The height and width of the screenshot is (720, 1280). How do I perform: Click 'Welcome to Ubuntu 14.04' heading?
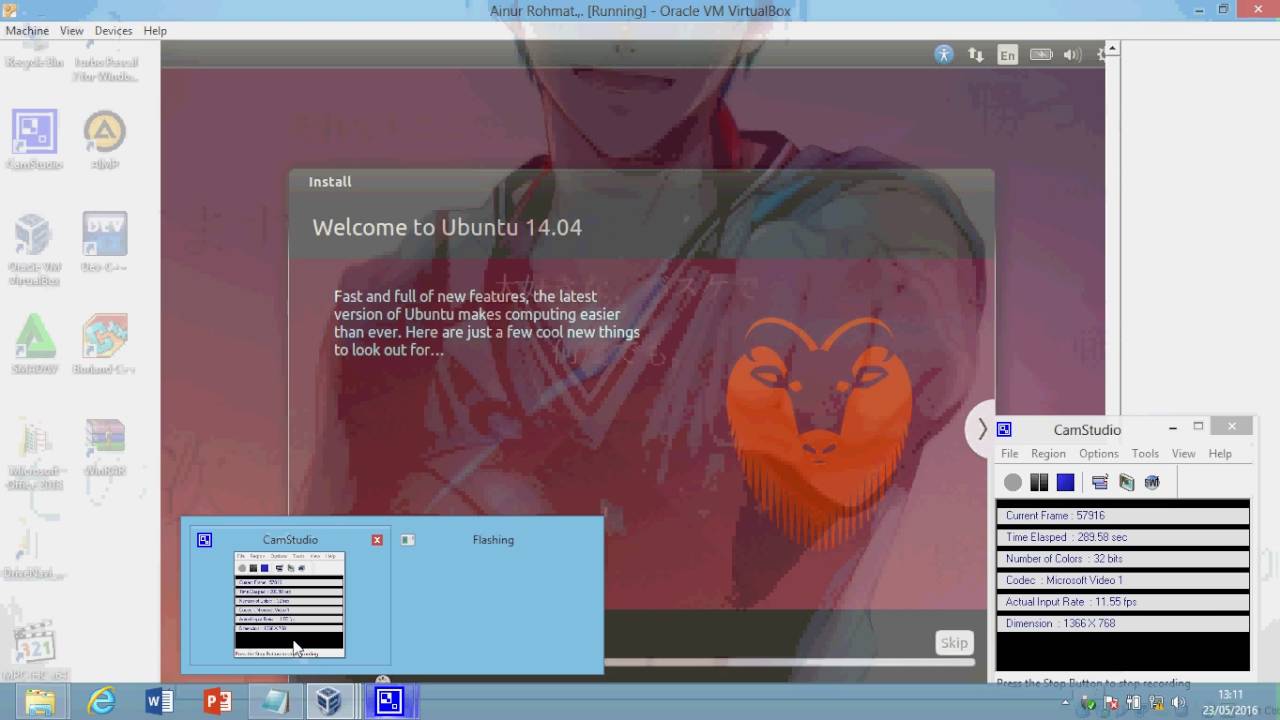pyautogui.click(x=447, y=227)
